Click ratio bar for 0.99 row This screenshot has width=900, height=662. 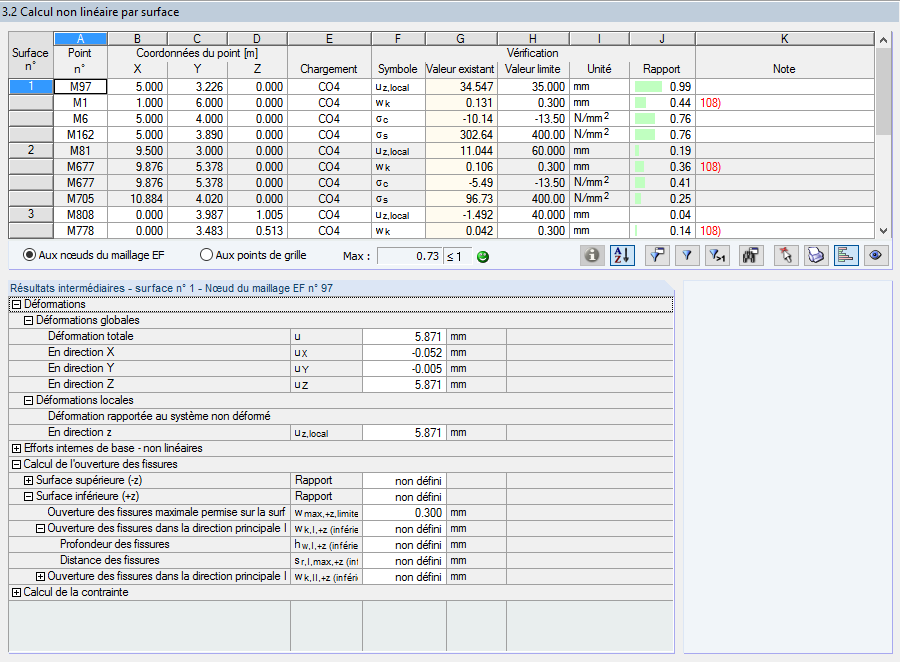pos(648,87)
